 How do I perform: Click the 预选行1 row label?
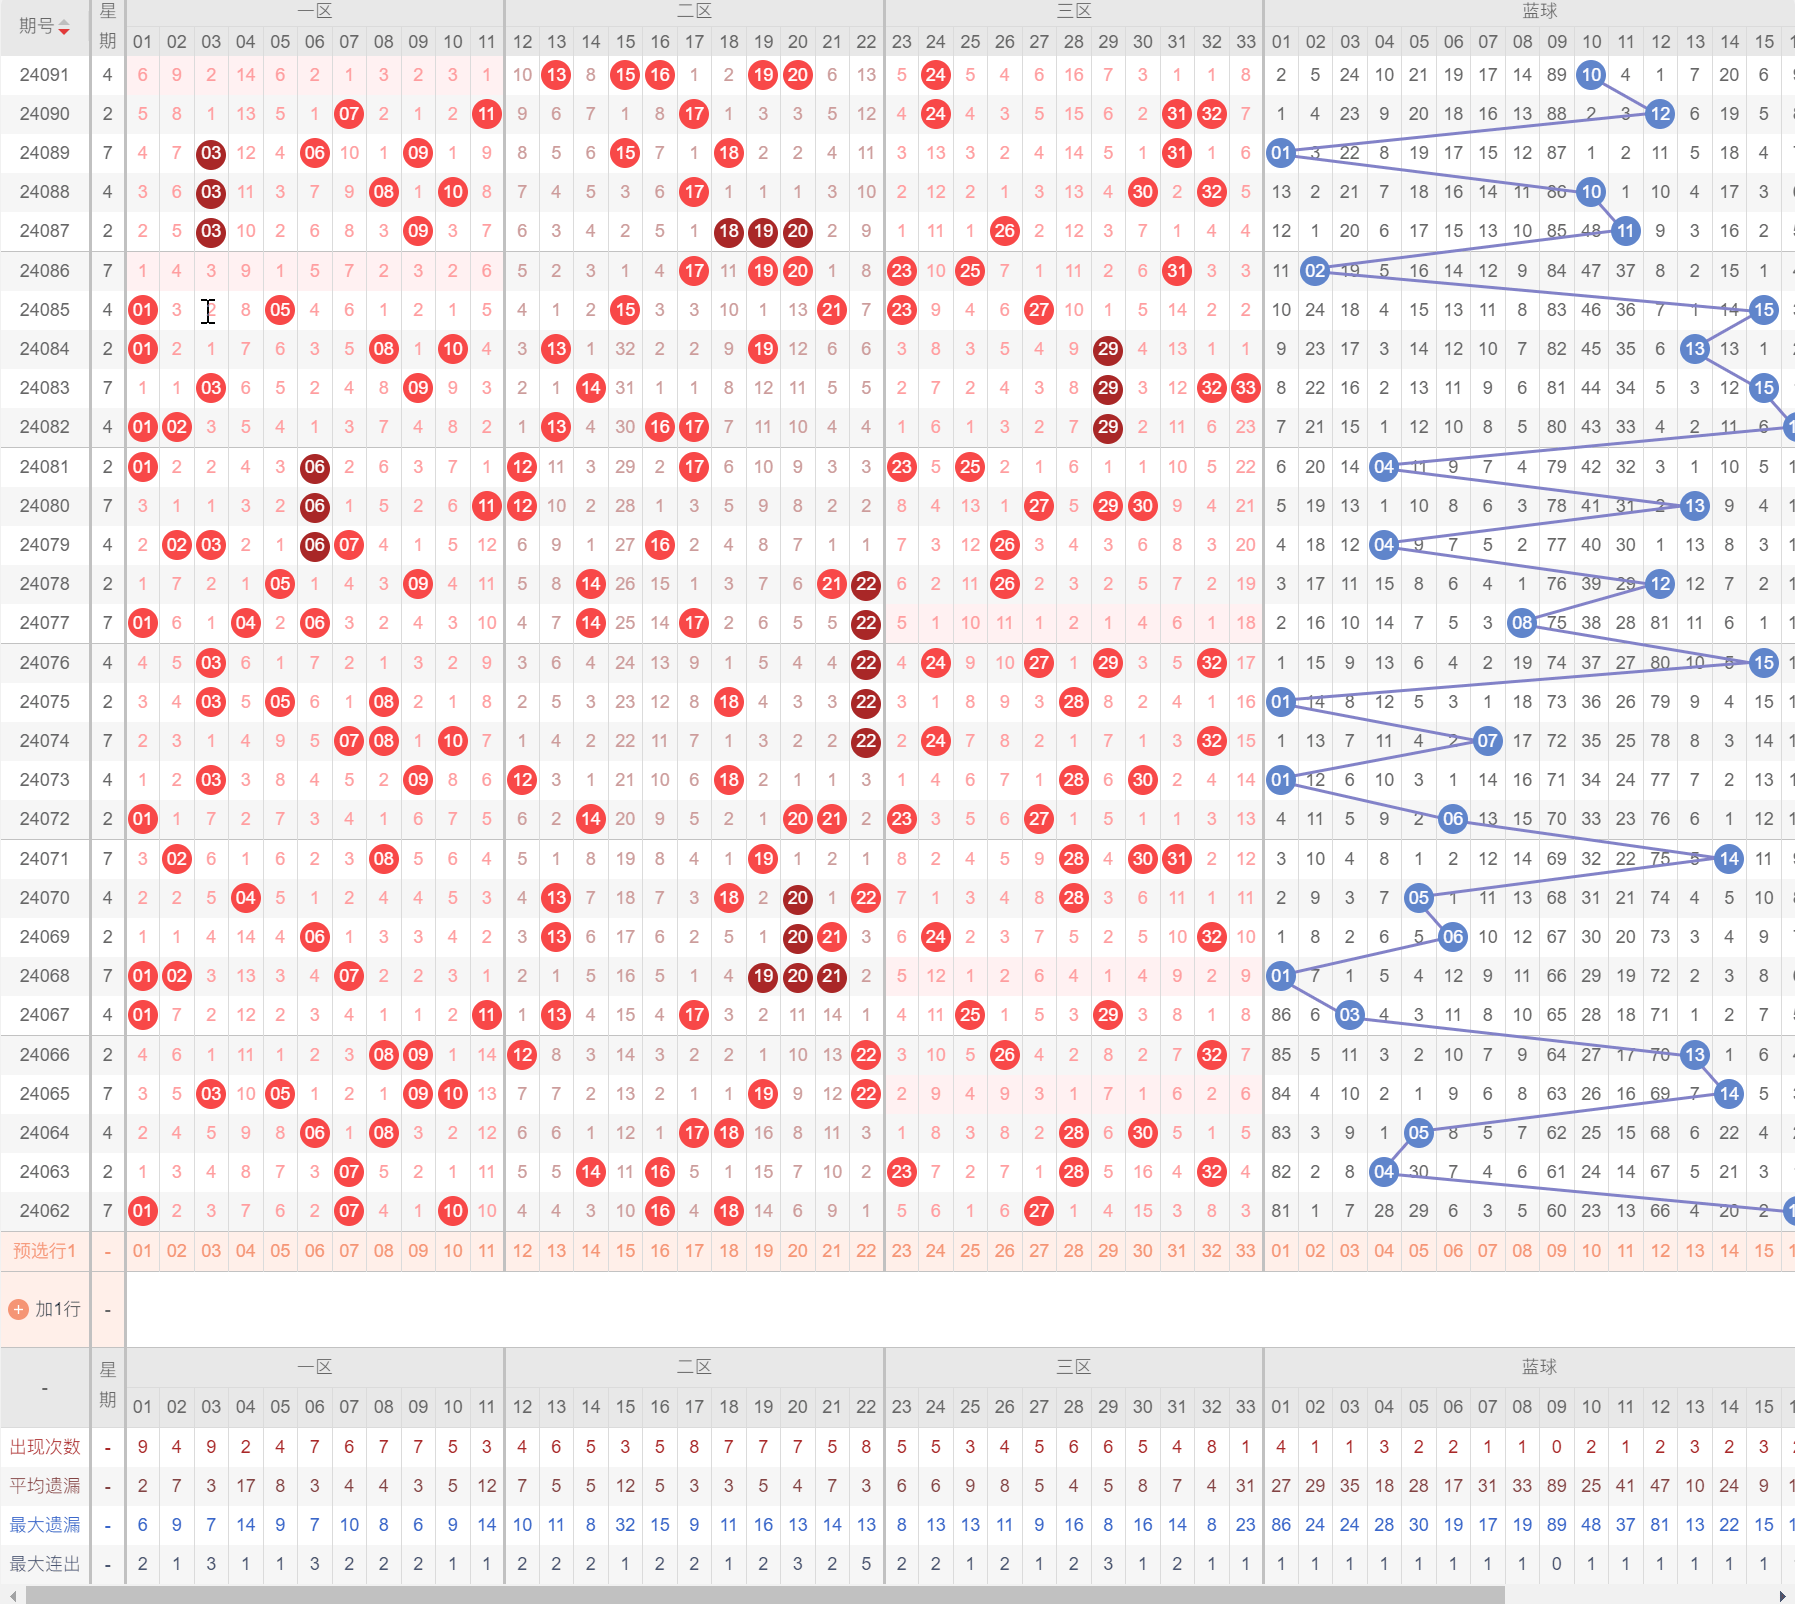(45, 1251)
